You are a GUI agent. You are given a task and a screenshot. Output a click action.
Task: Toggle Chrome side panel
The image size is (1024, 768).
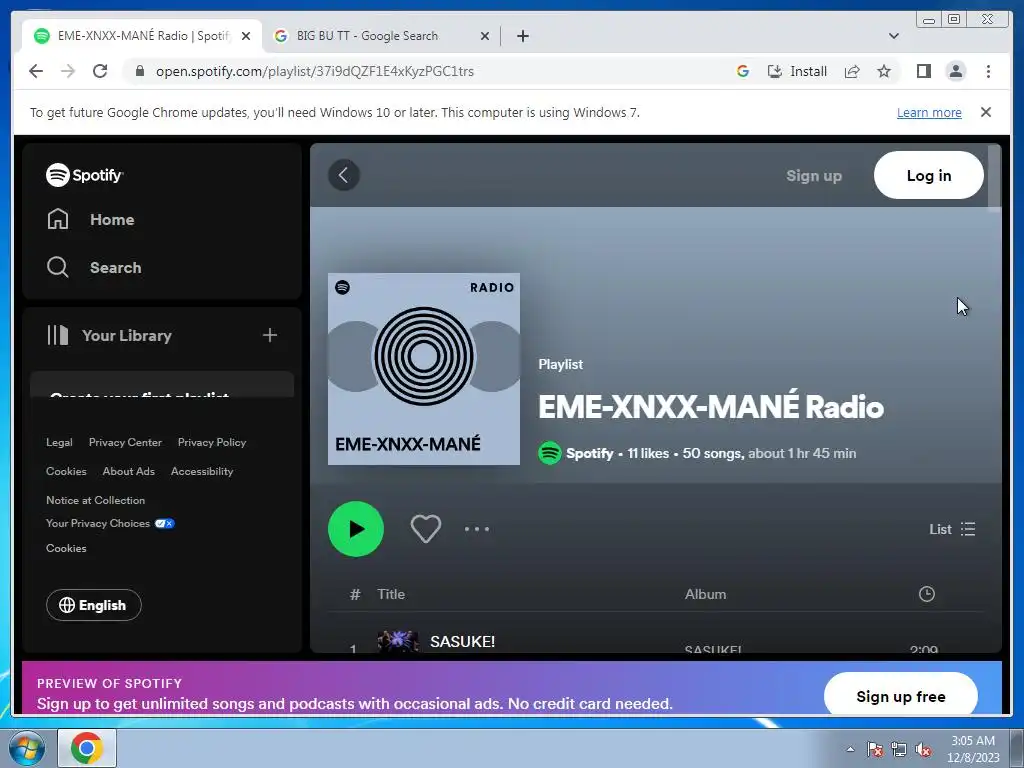[x=923, y=71]
